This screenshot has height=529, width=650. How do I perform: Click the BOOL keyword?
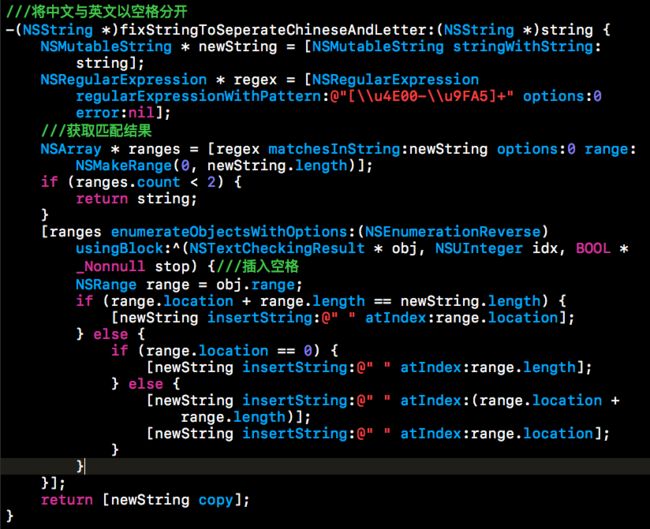coord(593,248)
